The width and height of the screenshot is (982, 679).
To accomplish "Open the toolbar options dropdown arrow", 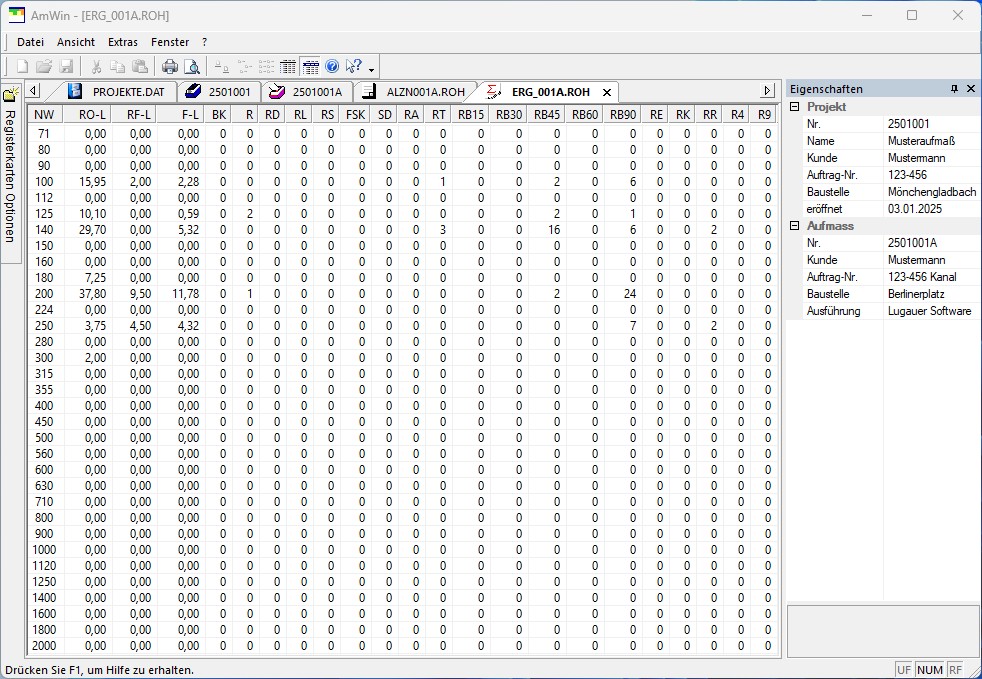I will click(x=371, y=69).
